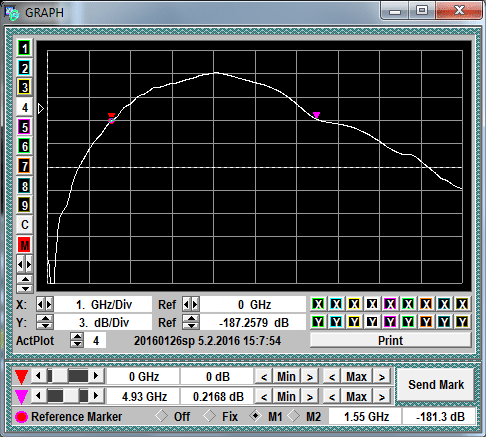
Task: Click next-max arrow on red marker row
Action: coord(382,377)
